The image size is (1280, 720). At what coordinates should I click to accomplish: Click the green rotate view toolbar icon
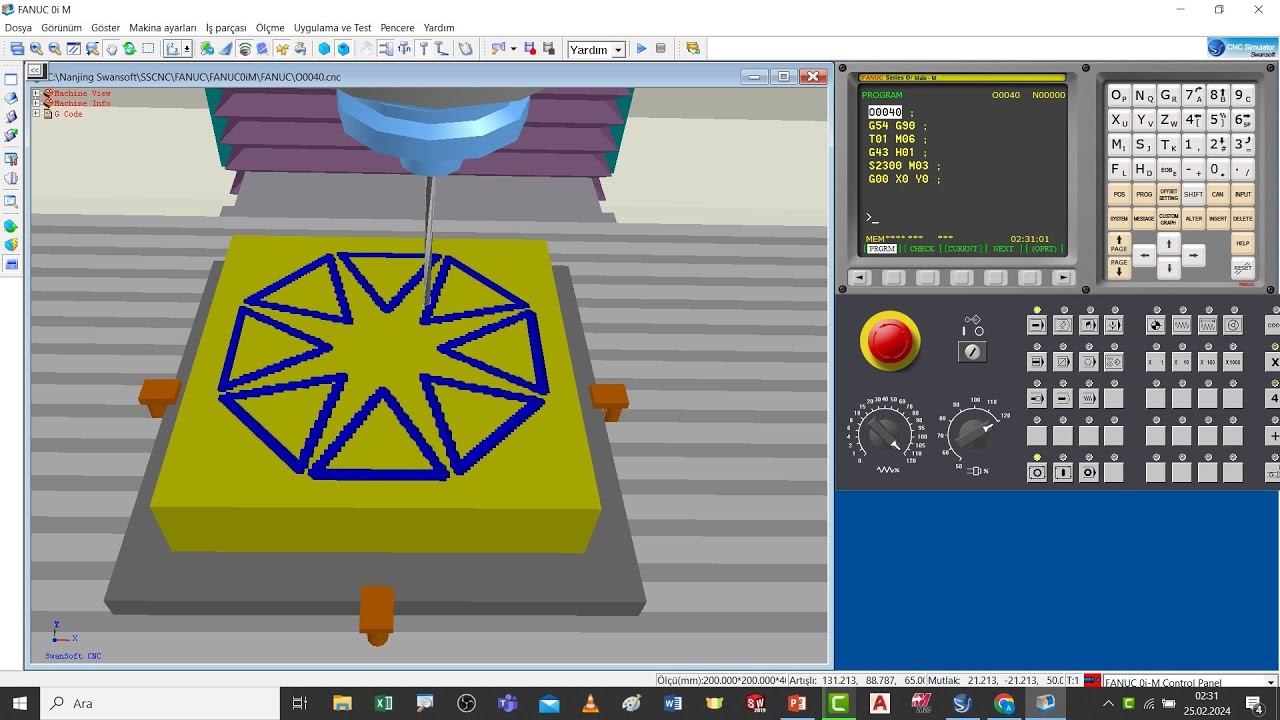[130, 49]
